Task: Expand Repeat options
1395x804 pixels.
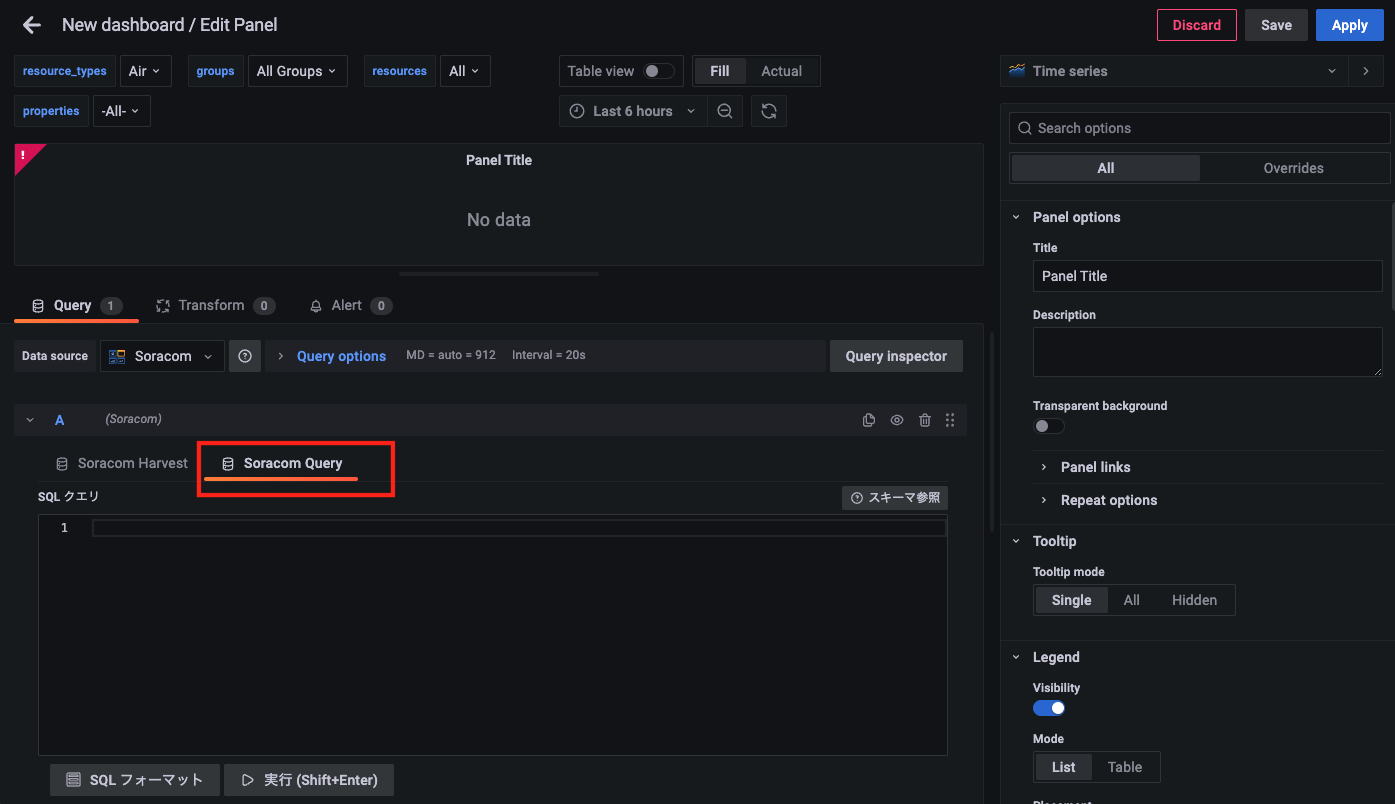Action: 1108,500
